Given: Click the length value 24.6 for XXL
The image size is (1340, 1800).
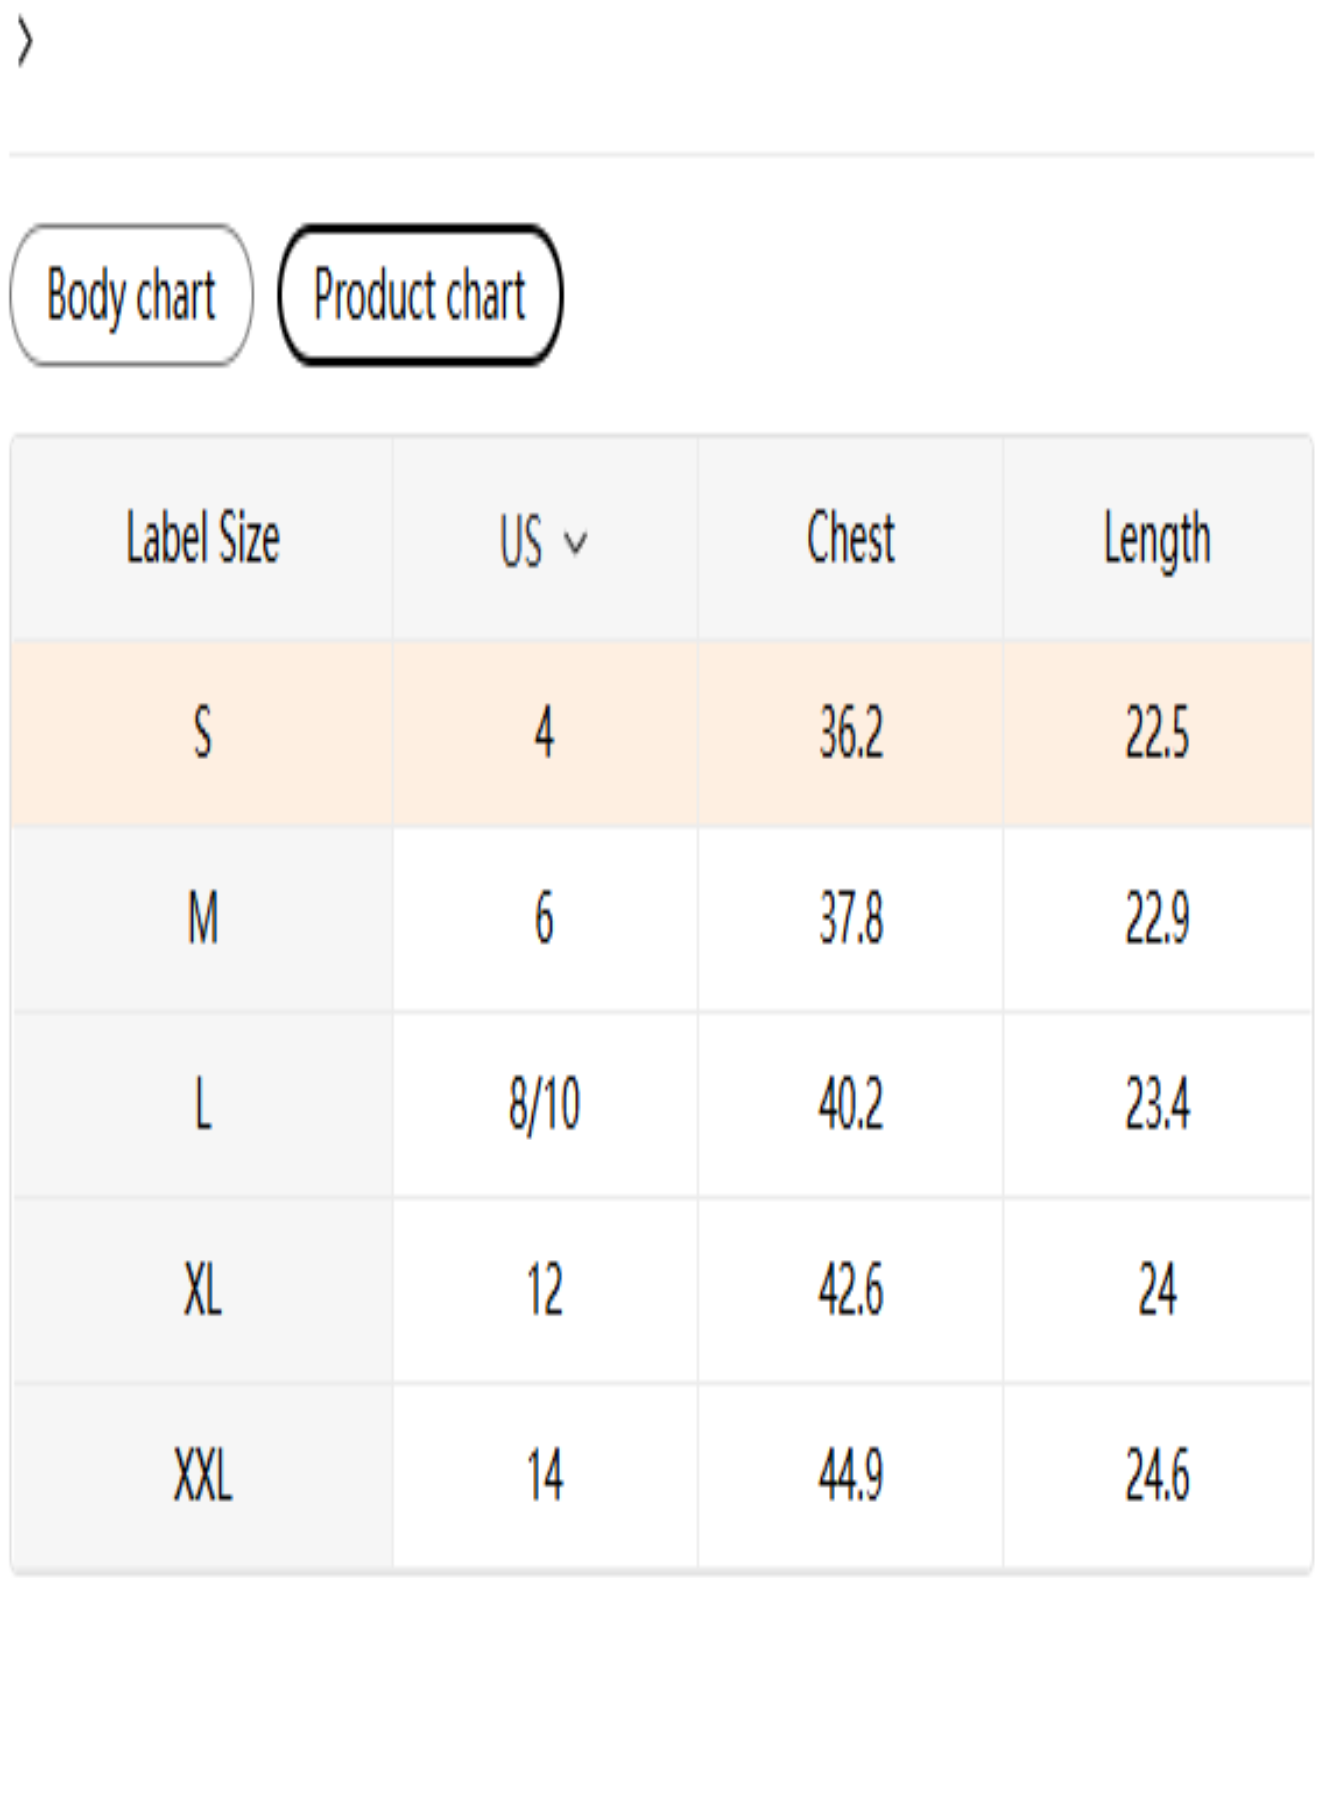Looking at the screenshot, I should click(x=1157, y=1475).
